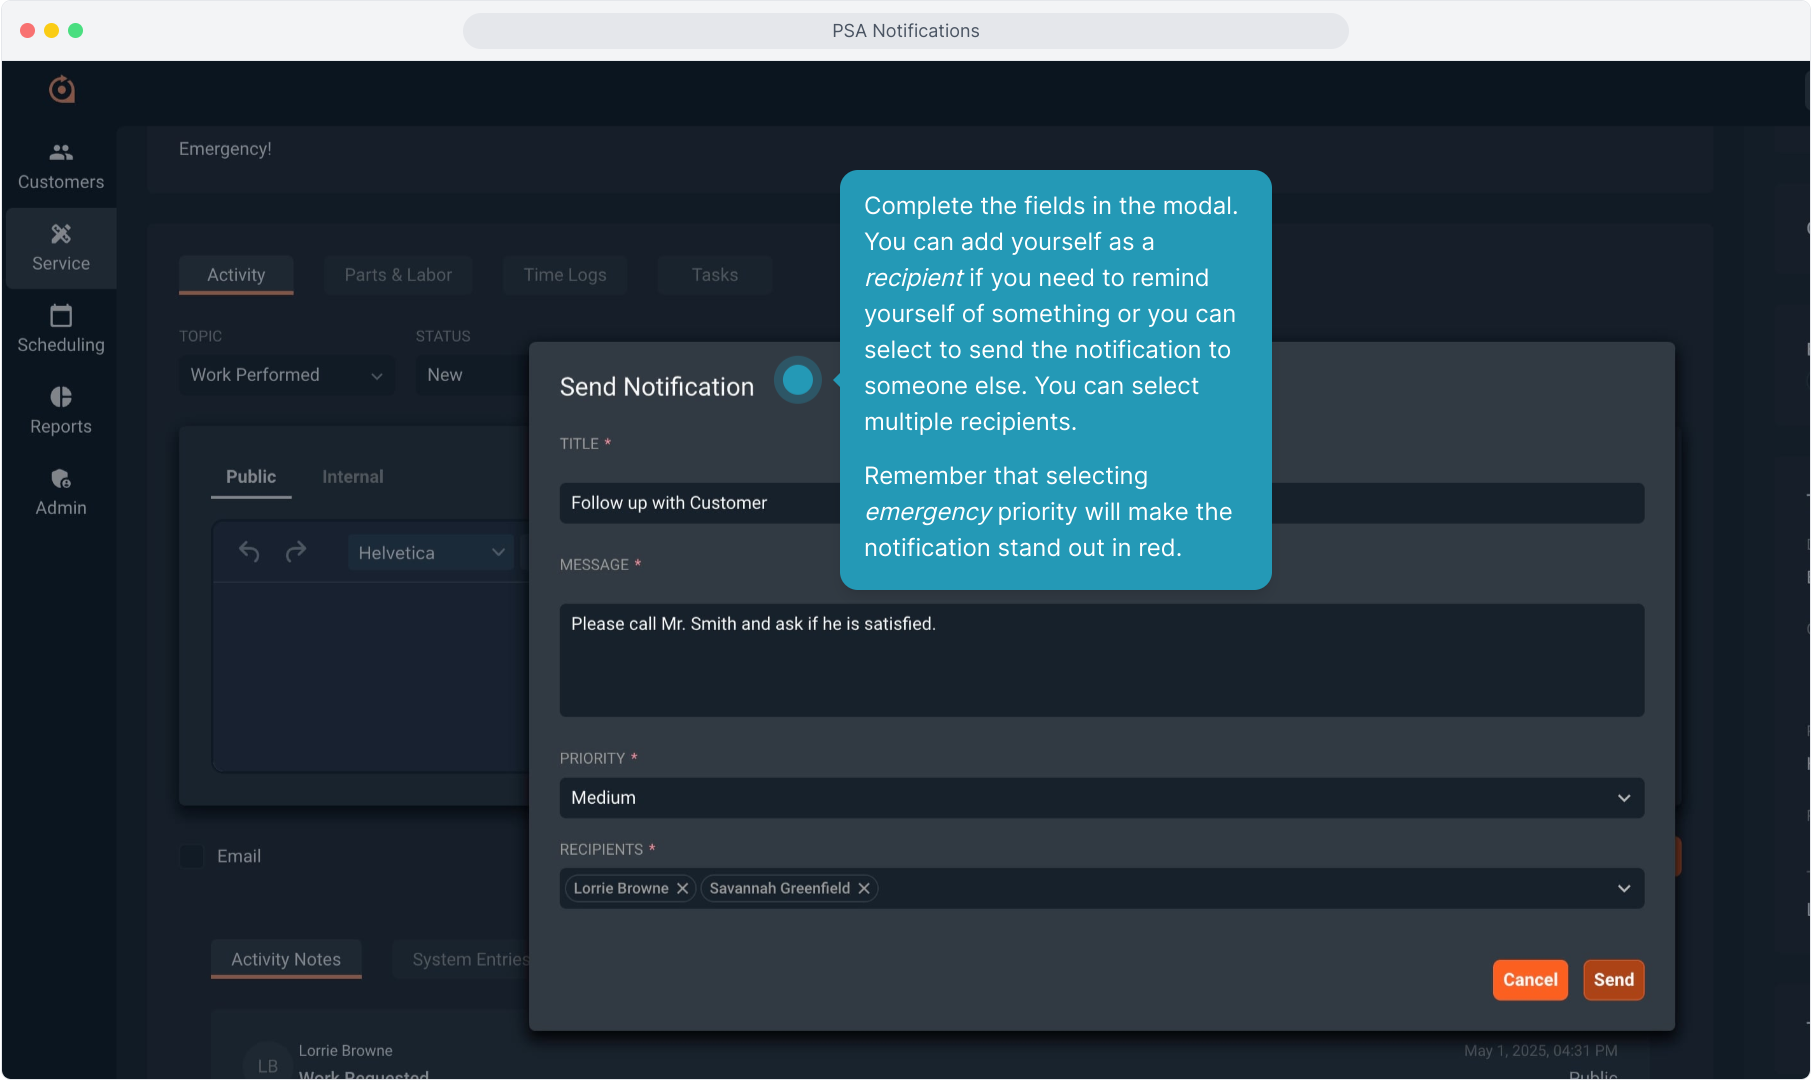This screenshot has height=1080, width=1812.
Task: Click the Cancel button
Action: tap(1529, 980)
